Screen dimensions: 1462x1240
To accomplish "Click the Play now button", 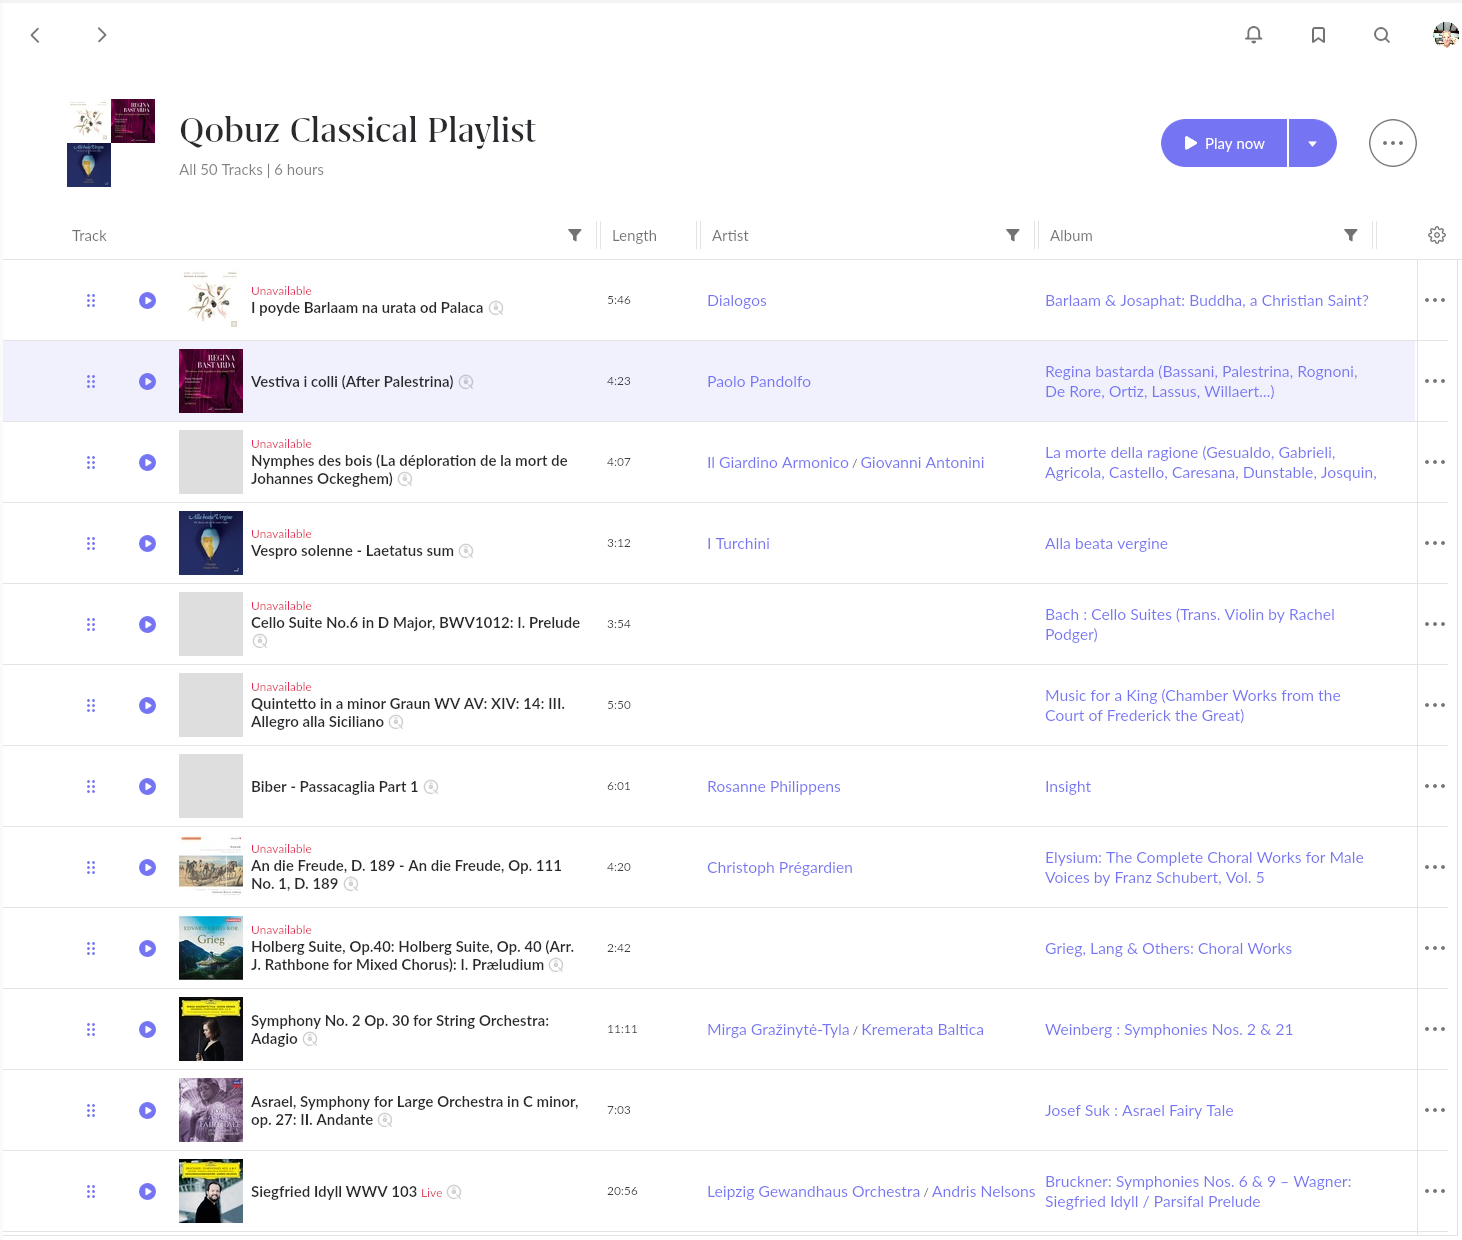I will (x=1224, y=143).
